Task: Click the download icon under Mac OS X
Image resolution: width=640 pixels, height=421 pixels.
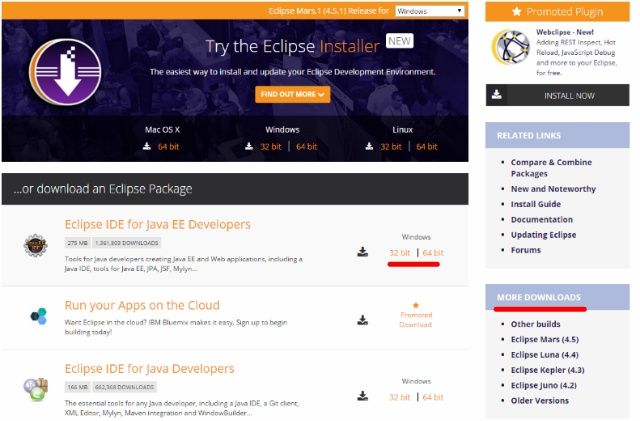Action: 147,146
